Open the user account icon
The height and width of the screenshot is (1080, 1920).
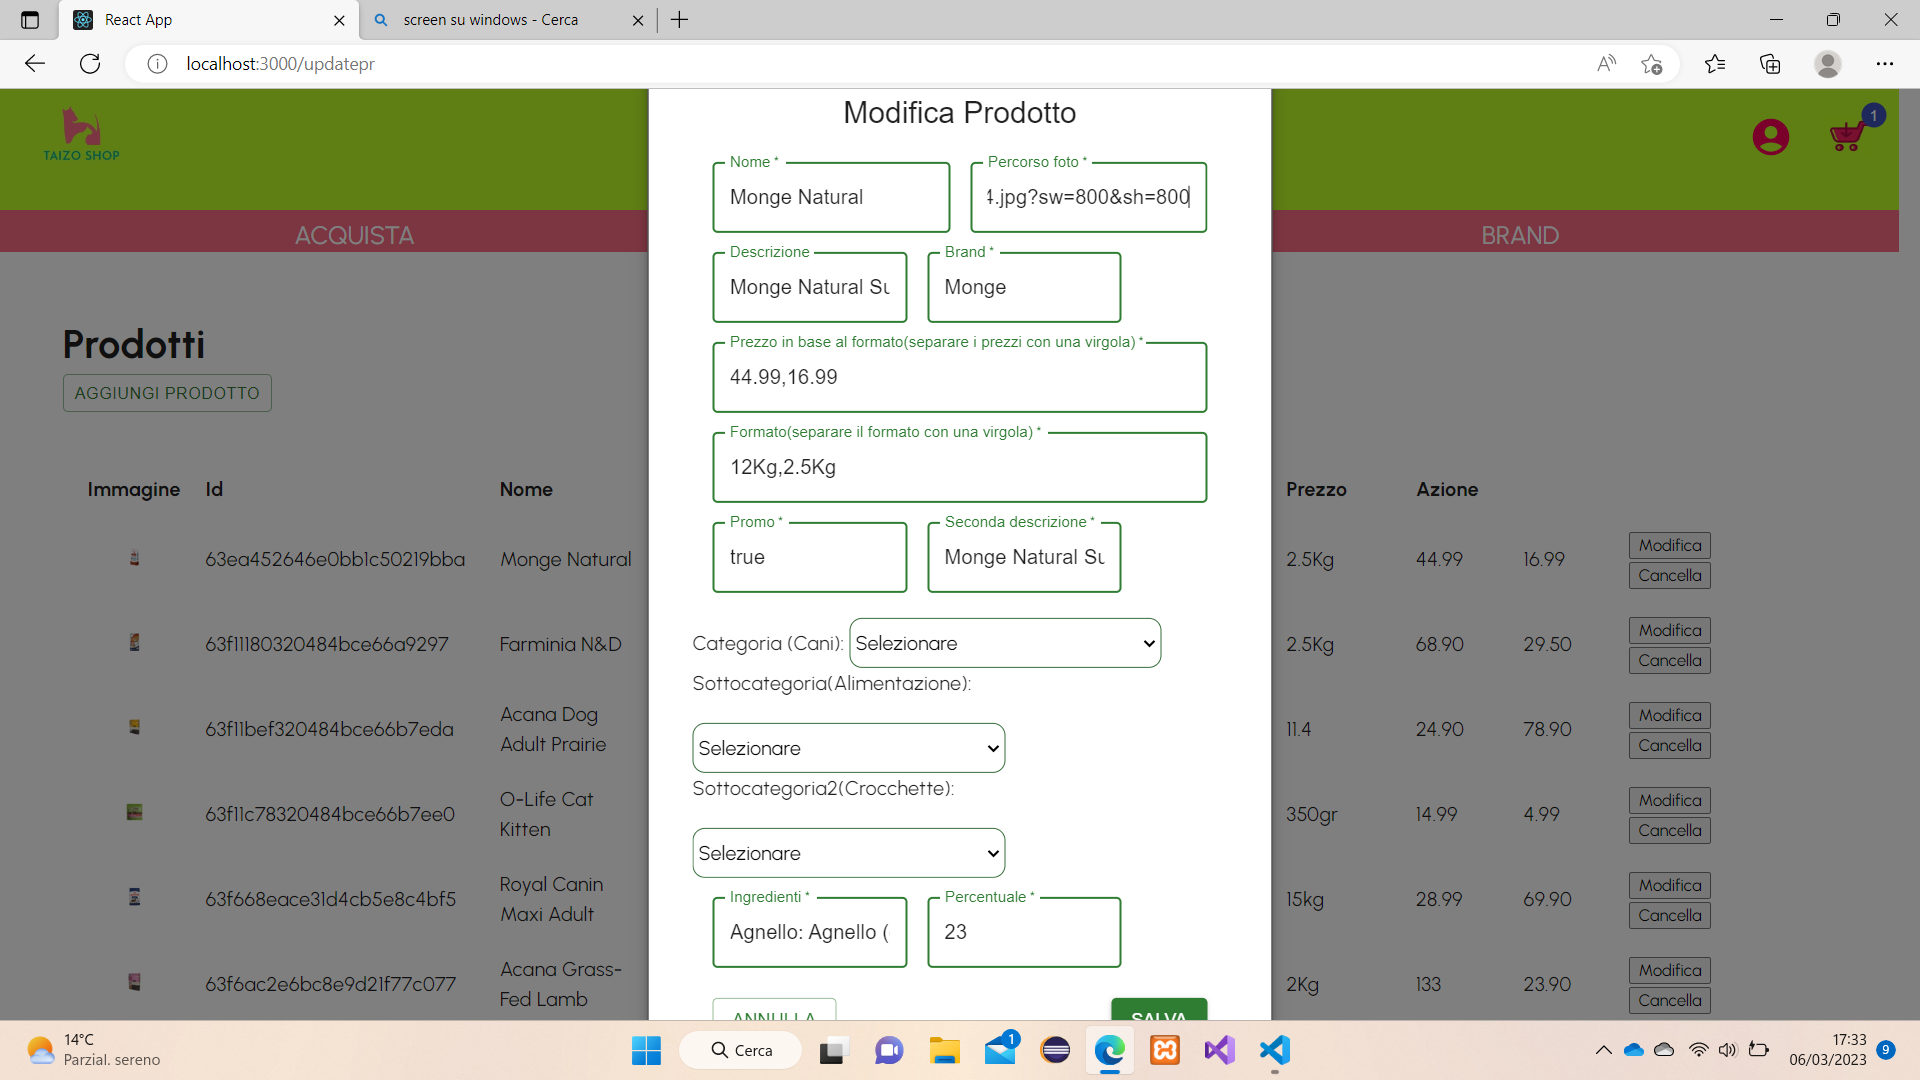1770,137
